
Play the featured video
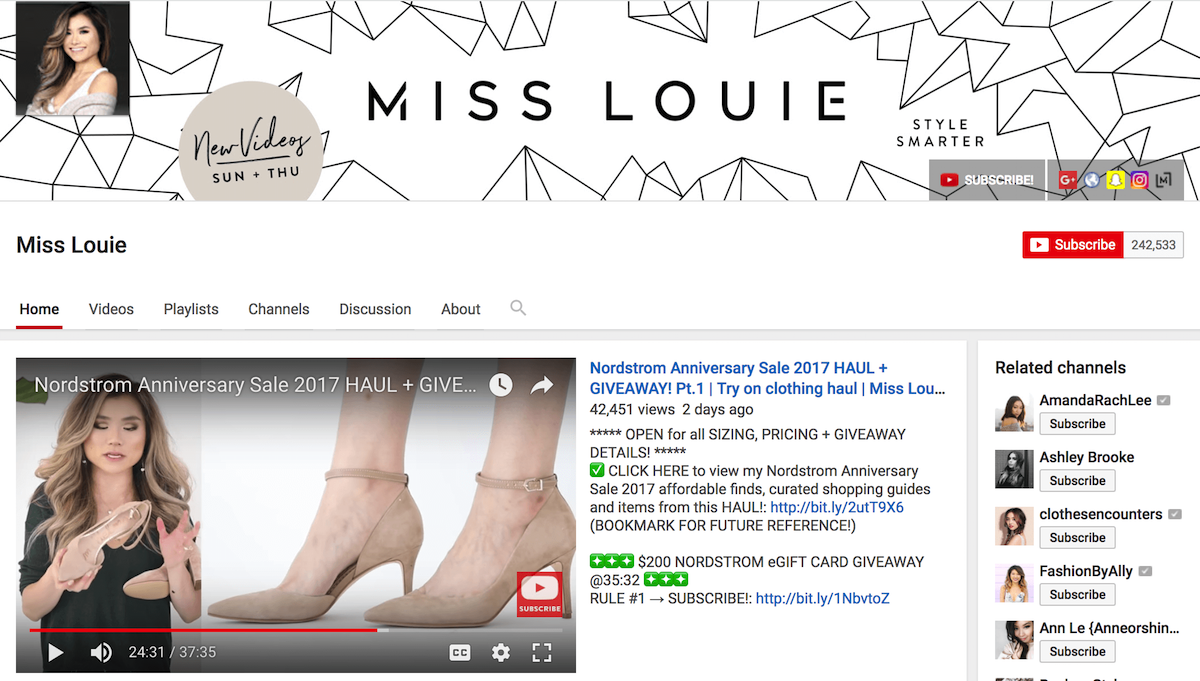(56, 653)
